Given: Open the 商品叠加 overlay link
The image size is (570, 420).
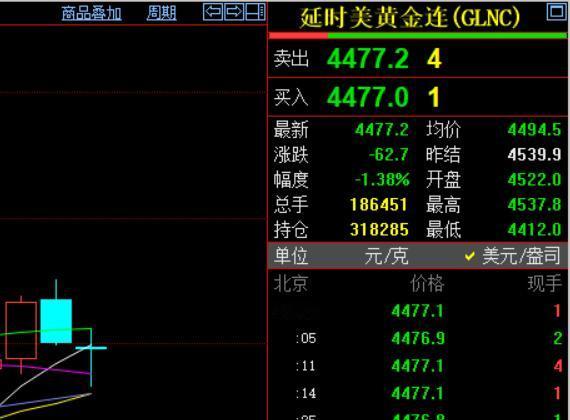Looking at the screenshot, I should coord(91,14).
